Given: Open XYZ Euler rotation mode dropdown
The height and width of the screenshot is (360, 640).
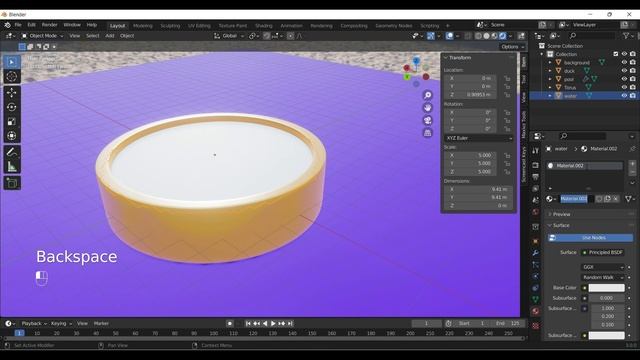Looking at the screenshot, I should pos(478,138).
